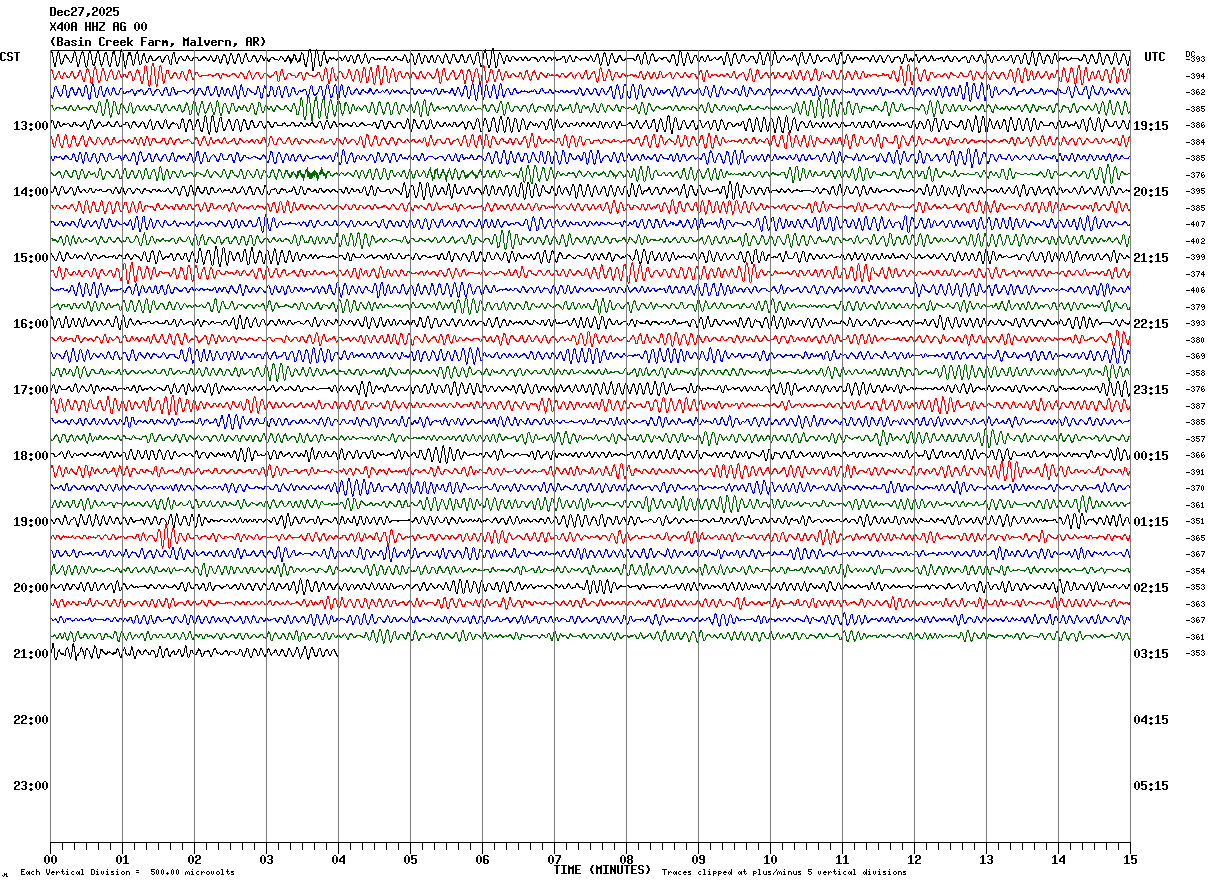
Task: Click the DC offset value -380
Action: coord(1195,340)
